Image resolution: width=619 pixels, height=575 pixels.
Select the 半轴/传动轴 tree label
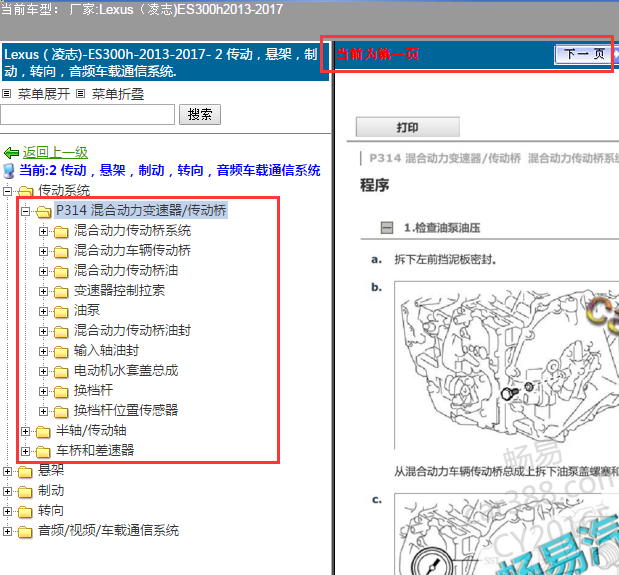(x=91, y=431)
